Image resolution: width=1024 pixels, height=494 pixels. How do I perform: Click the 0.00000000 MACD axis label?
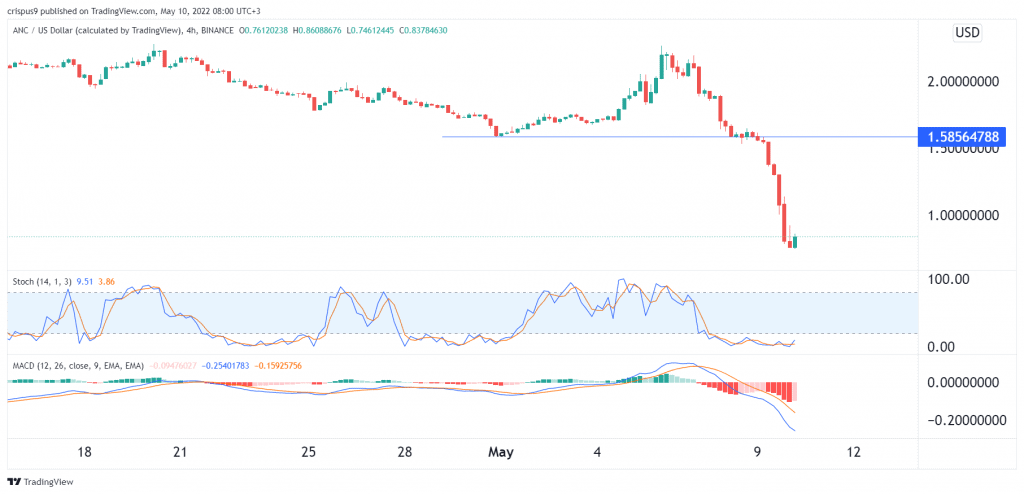click(x=961, y=382)
